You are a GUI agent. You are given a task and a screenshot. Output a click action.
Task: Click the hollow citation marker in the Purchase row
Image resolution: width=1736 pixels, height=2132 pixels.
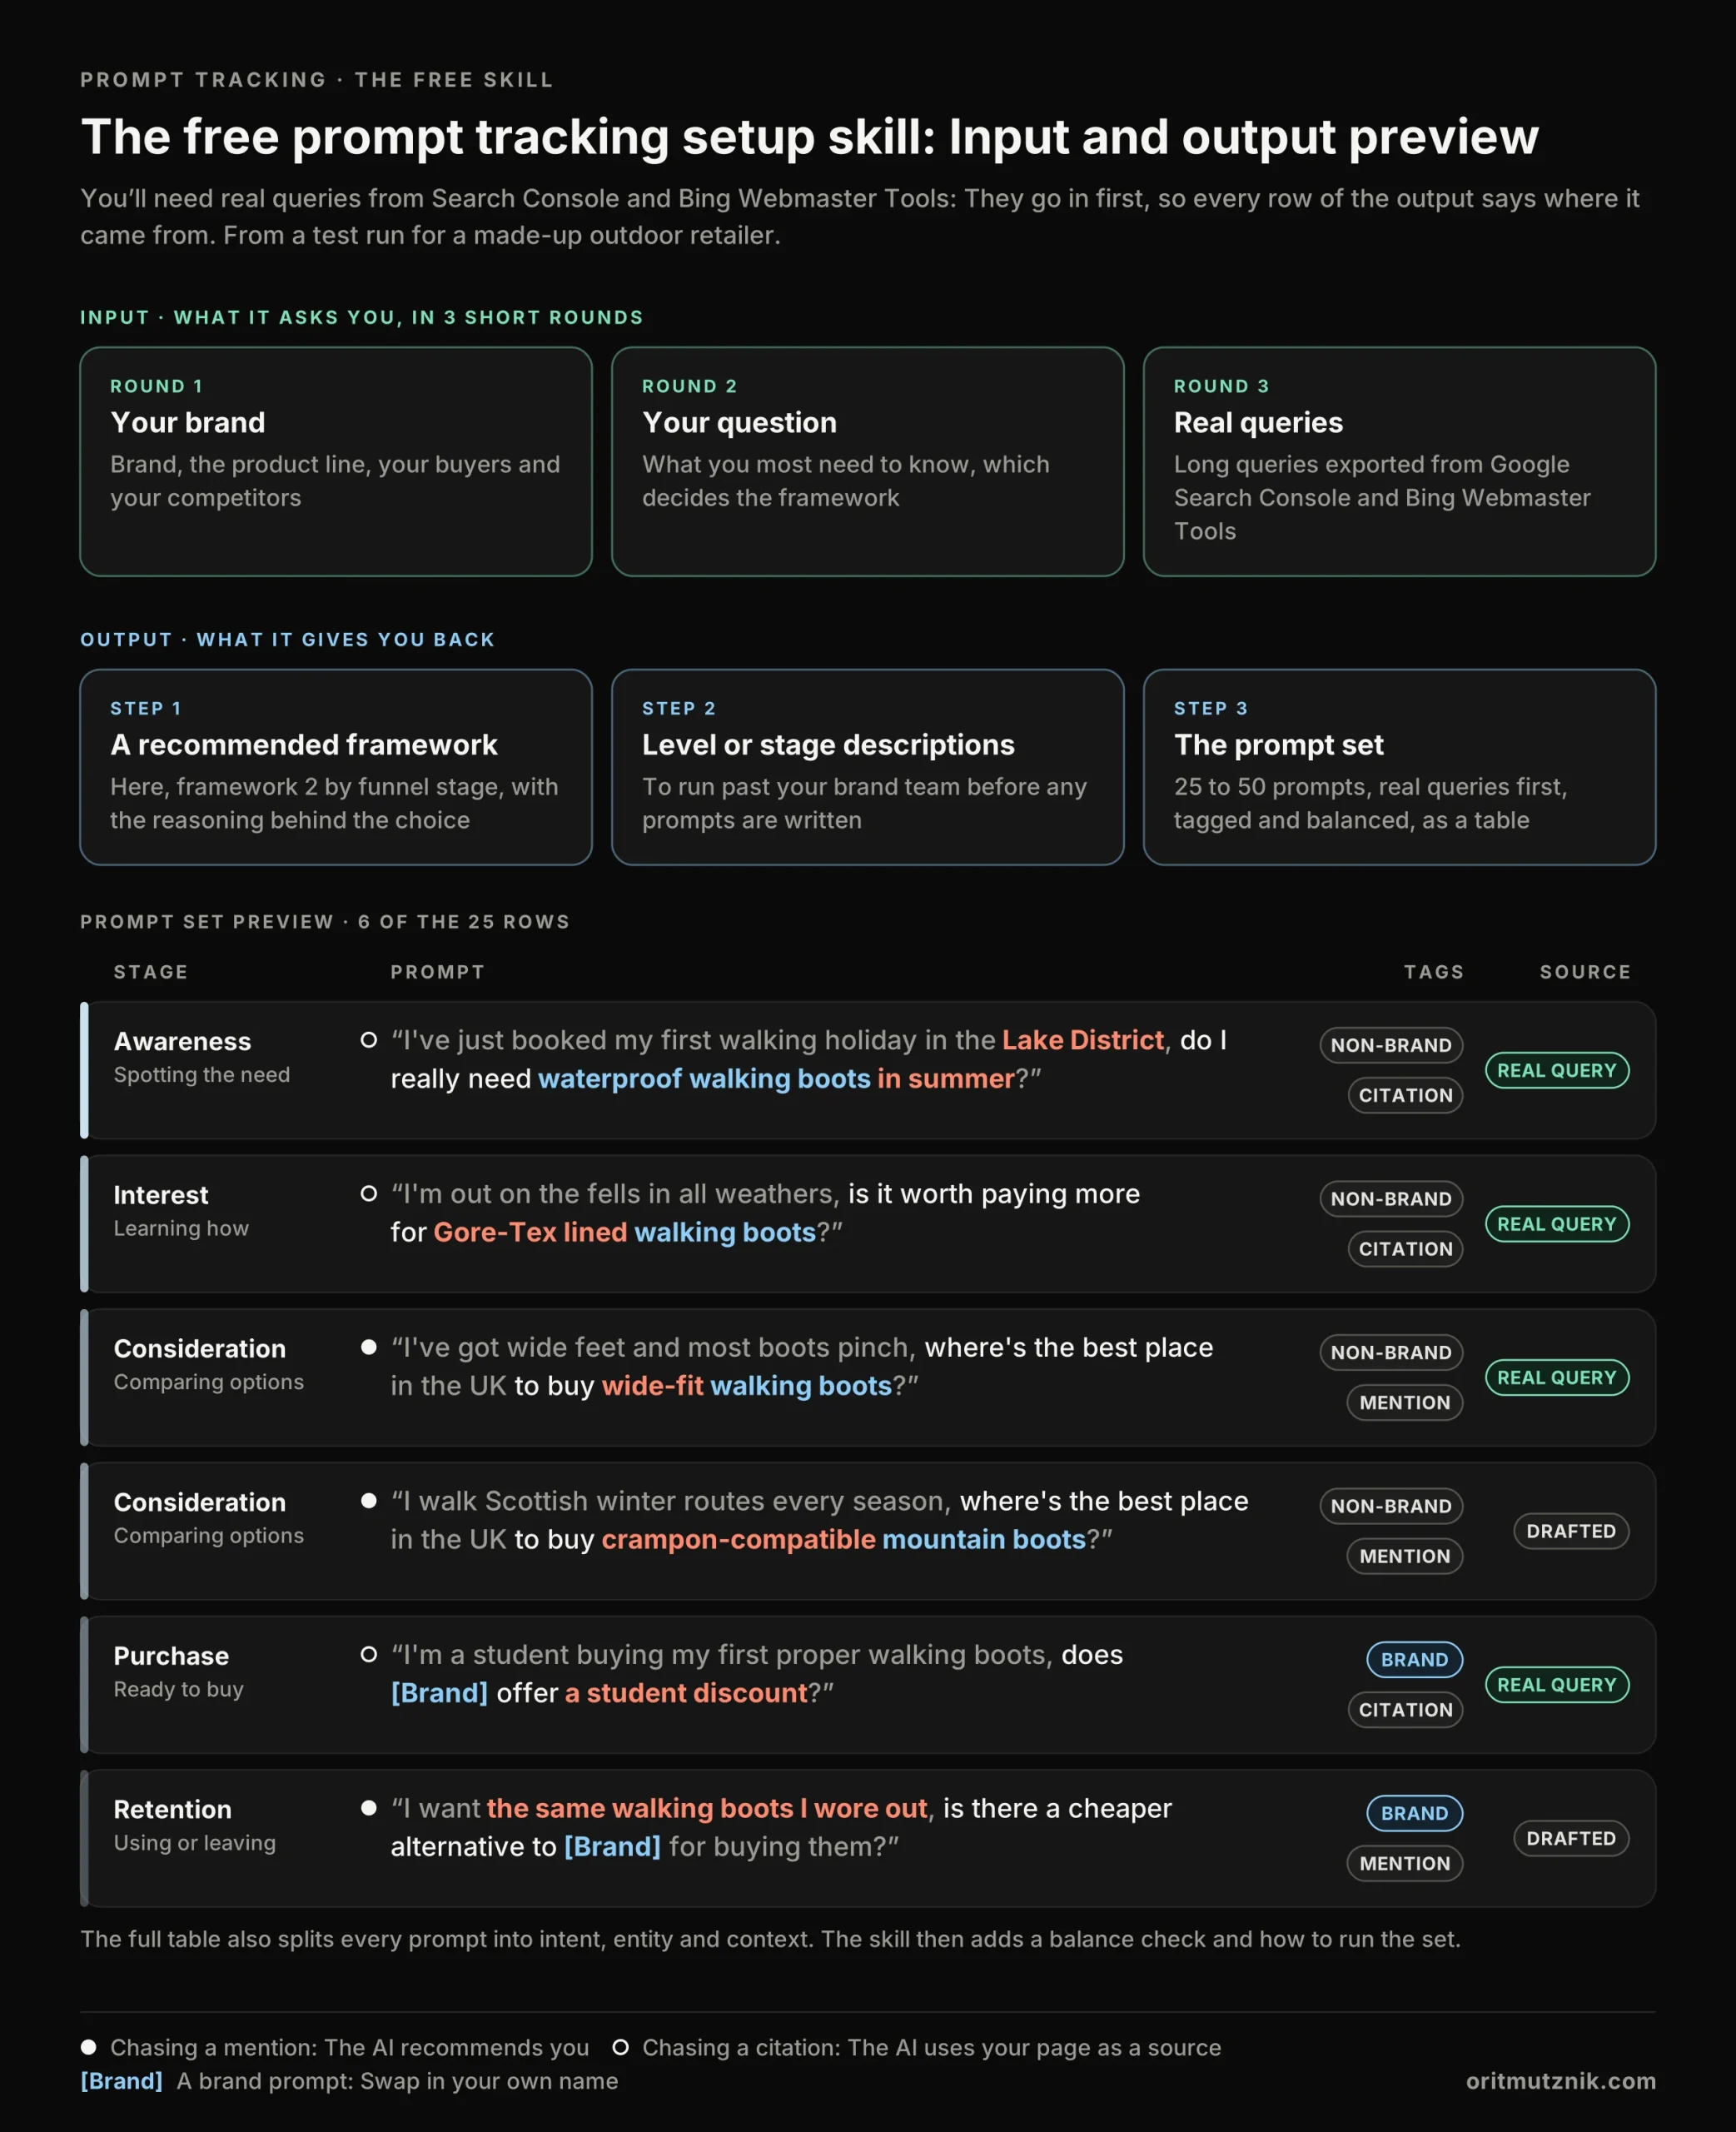369,1655
